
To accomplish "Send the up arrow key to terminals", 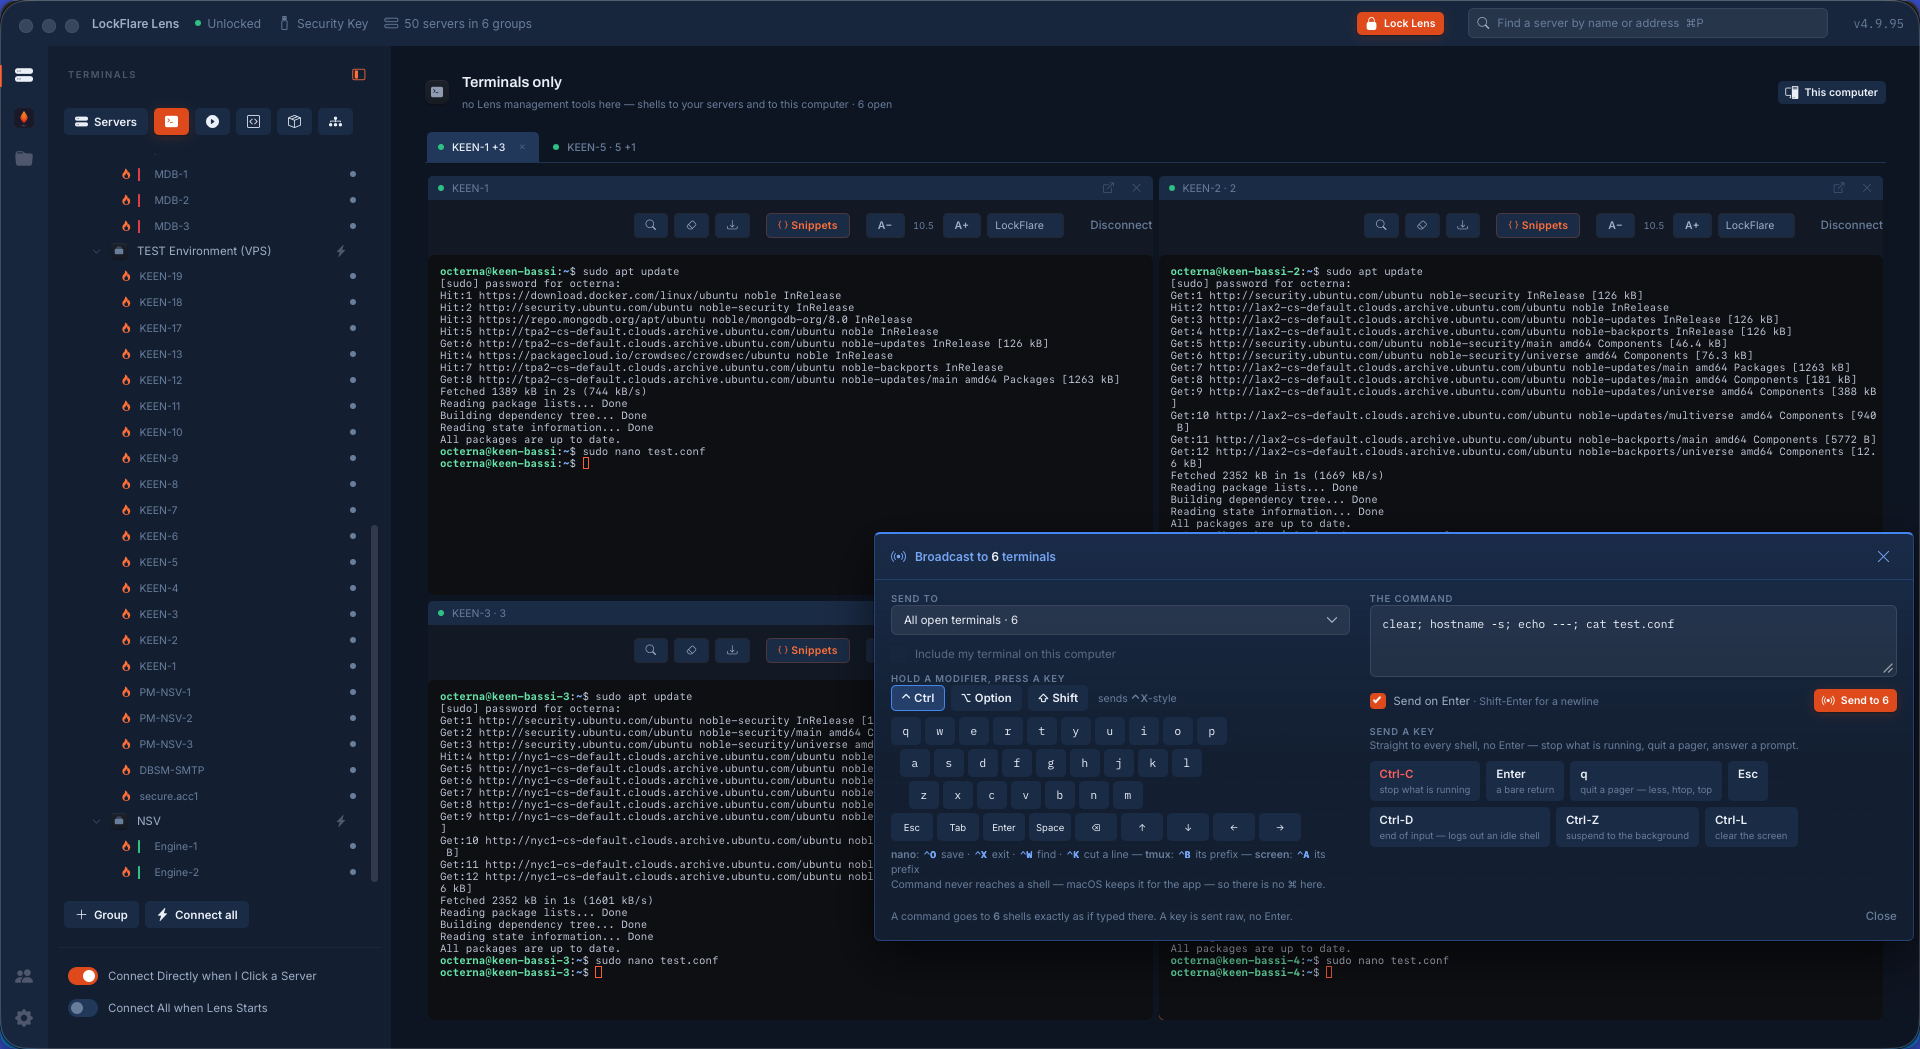I will [x=1142, y=828].
